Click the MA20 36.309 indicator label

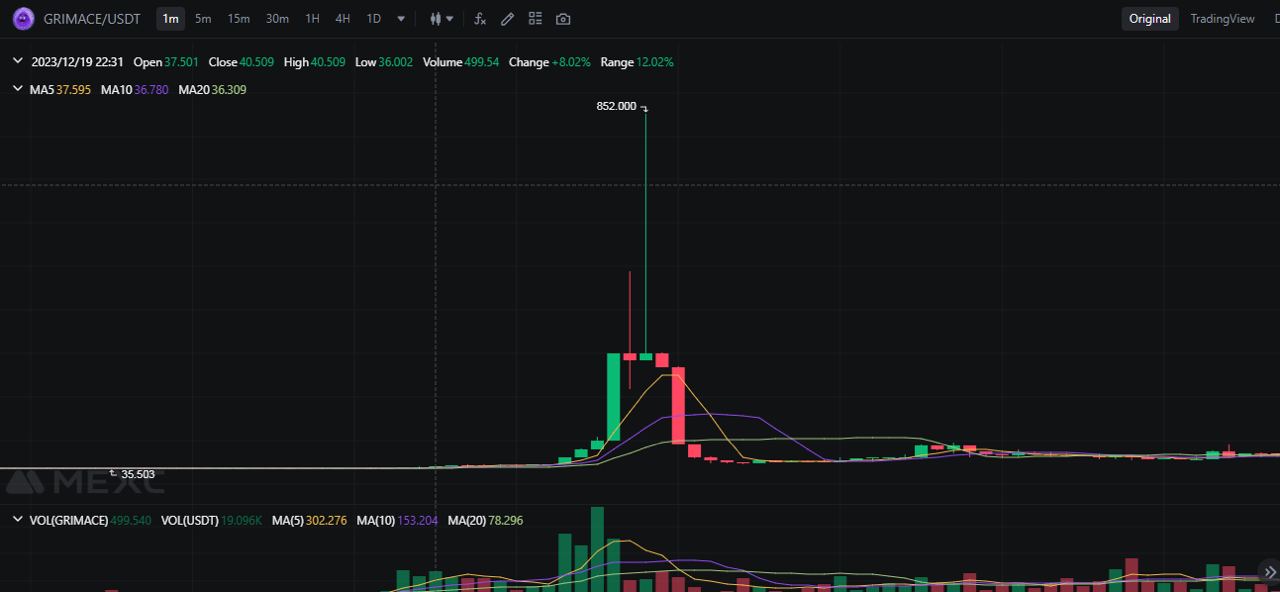(x=213, y=90)
